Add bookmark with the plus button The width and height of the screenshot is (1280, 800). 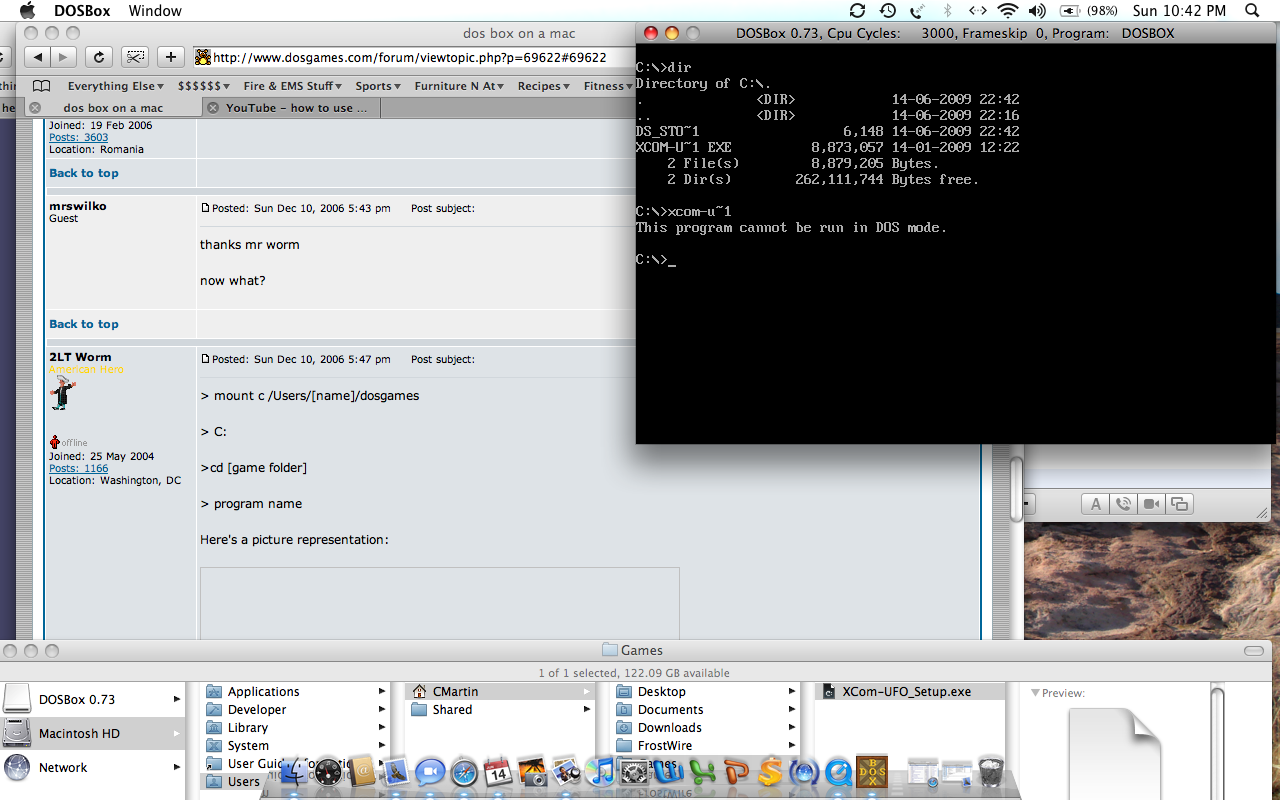point(171,57)
